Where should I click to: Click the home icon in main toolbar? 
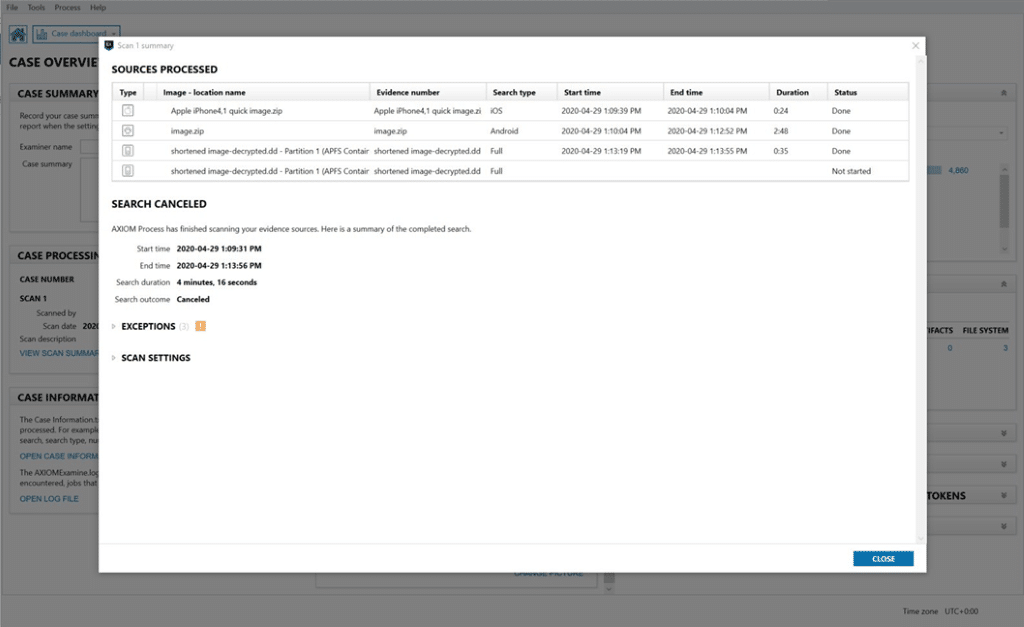pyautogui.click(x=18, y=34)
